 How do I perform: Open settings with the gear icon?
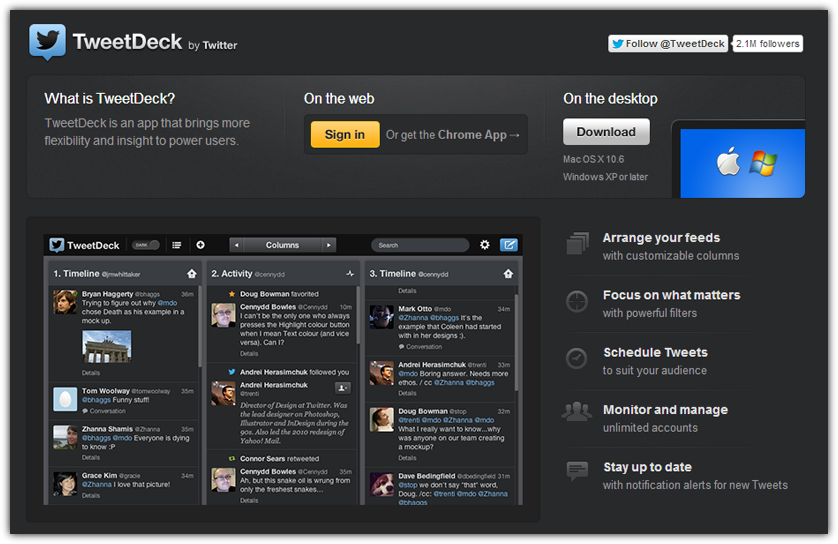[485, 245]
